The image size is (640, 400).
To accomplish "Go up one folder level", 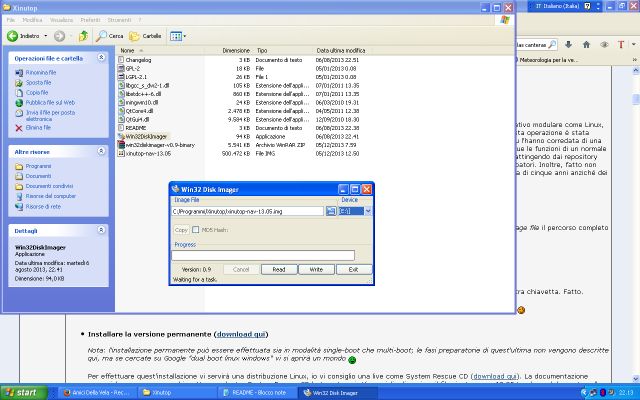I will (x=83, y=36).
